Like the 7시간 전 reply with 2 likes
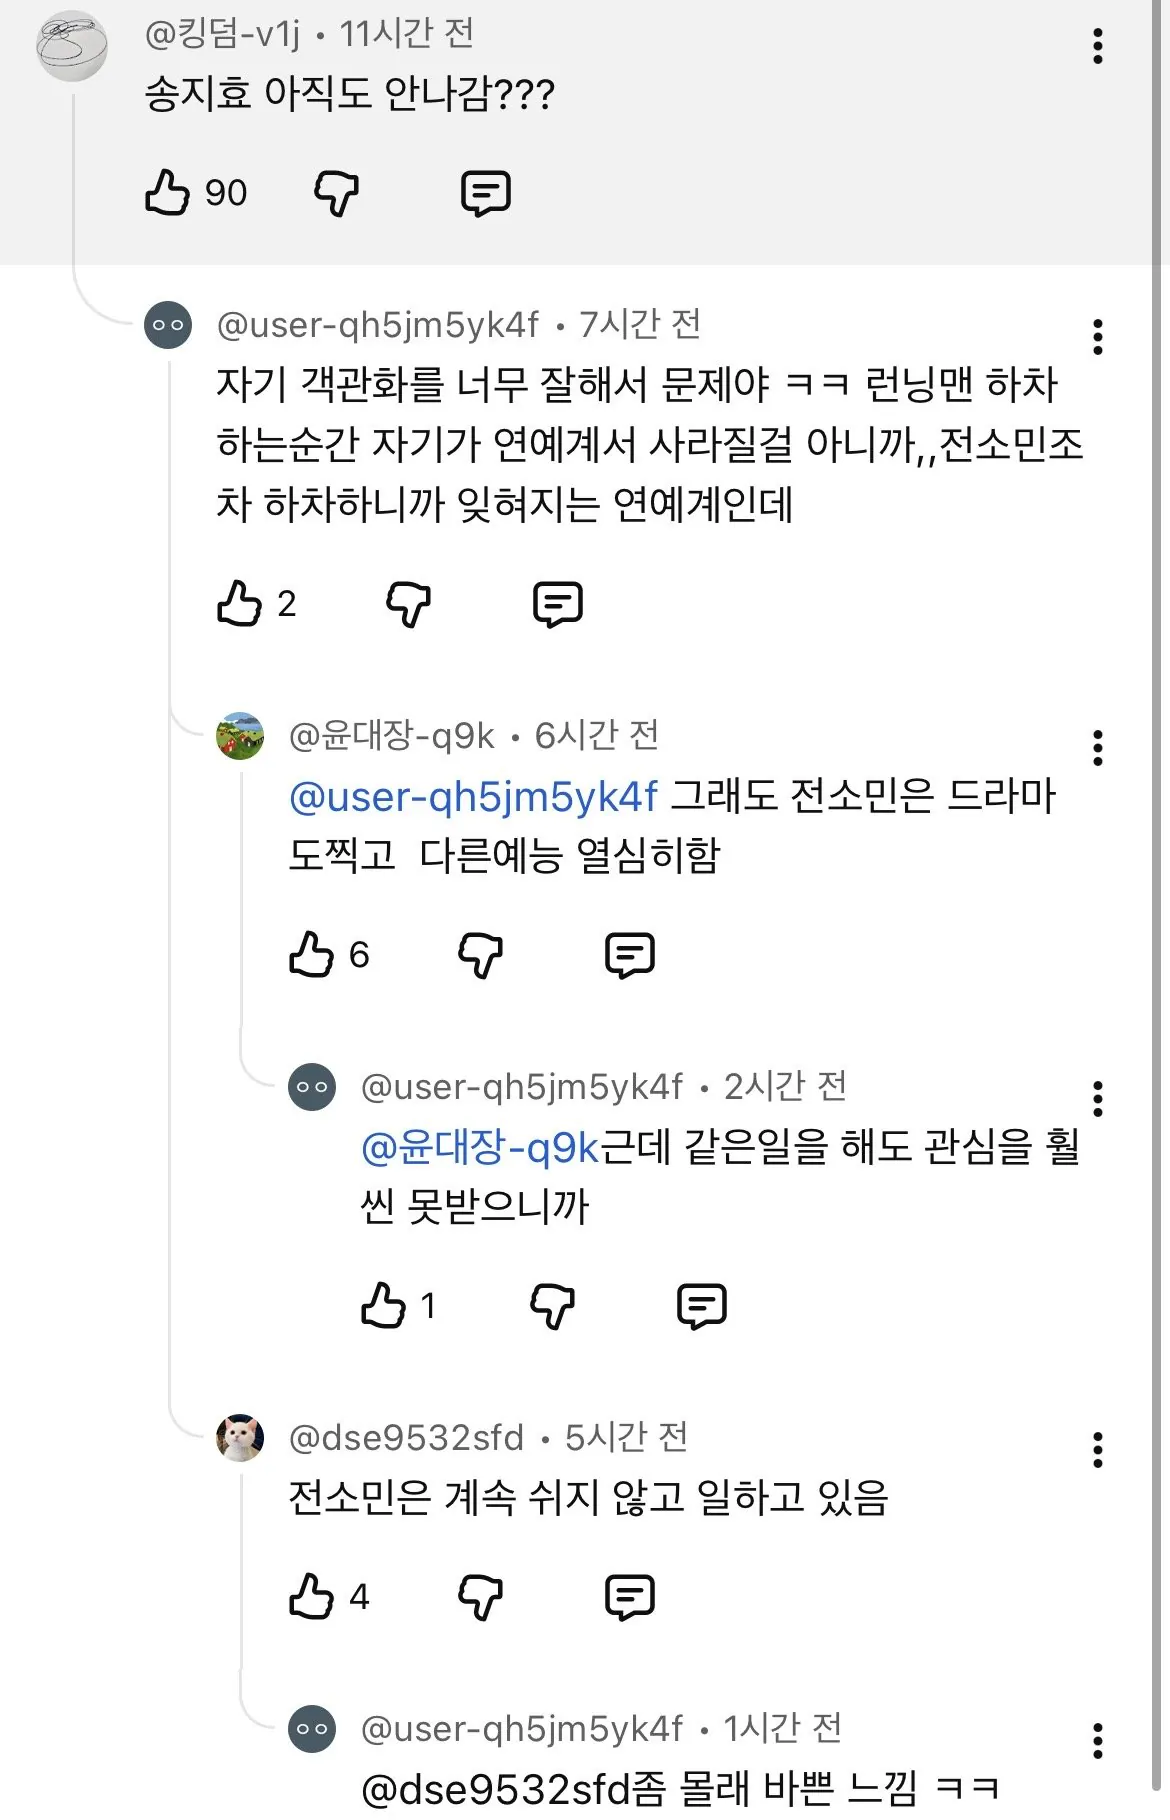1170x1820 pixels. tap(240, 604)
